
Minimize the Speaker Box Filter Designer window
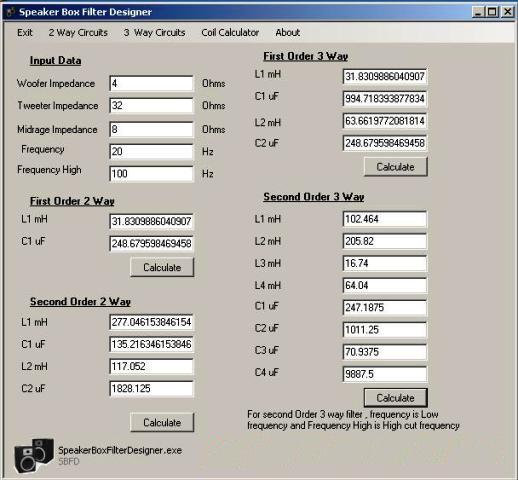click(x=478, y=12)
